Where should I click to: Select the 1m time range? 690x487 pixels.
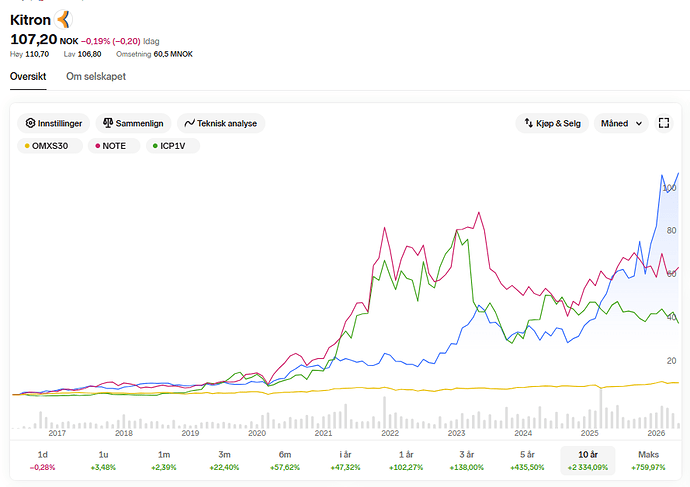[164, 460]
